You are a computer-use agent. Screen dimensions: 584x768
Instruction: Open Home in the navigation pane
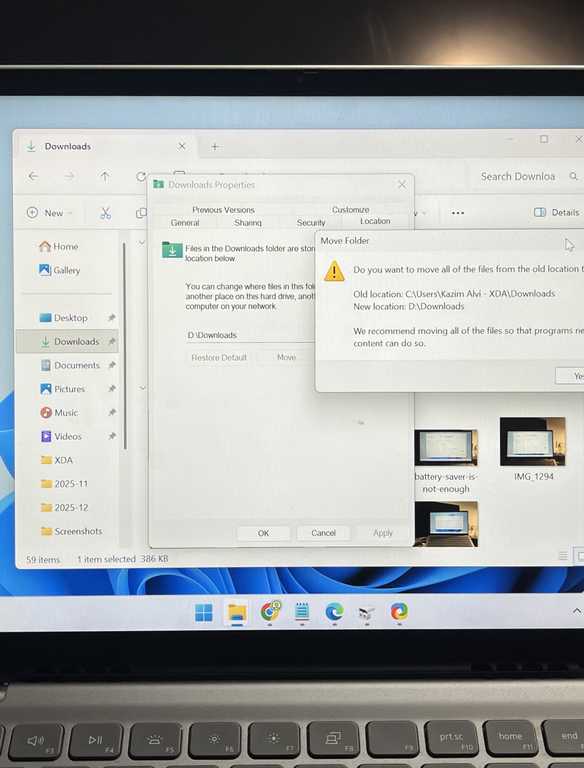[59, 246]
